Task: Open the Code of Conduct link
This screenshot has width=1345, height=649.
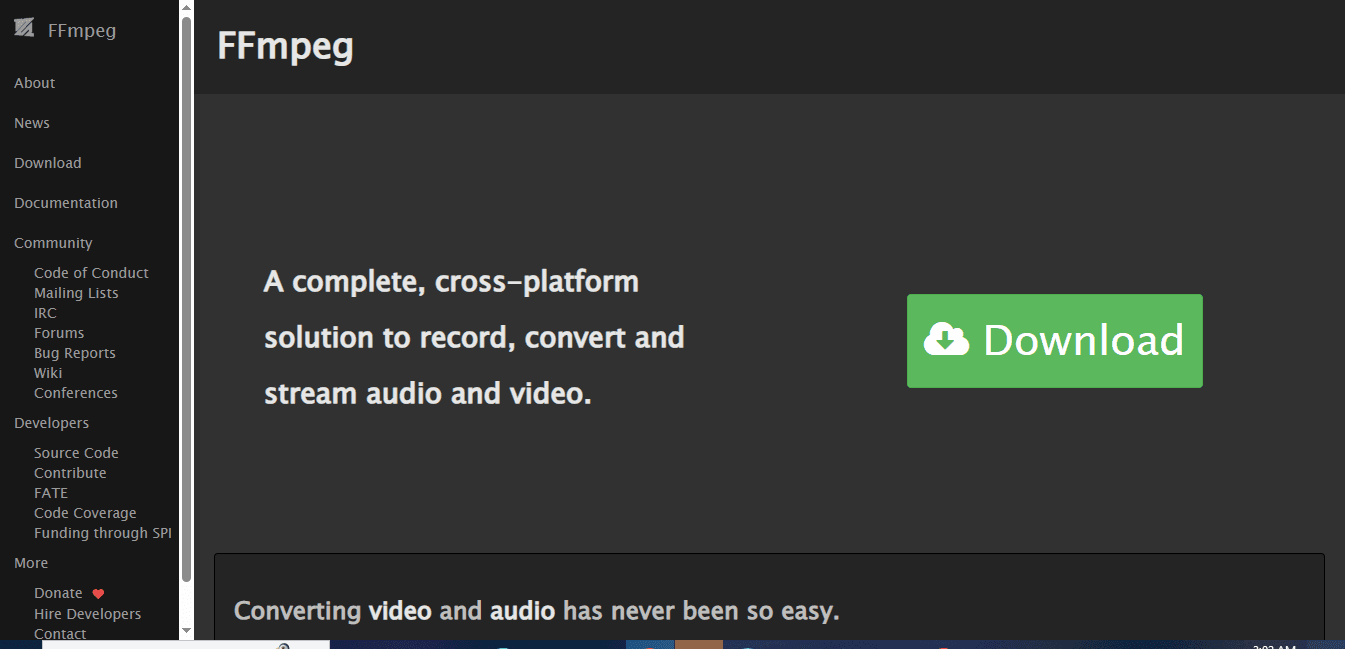Action: tap(91, 273)
